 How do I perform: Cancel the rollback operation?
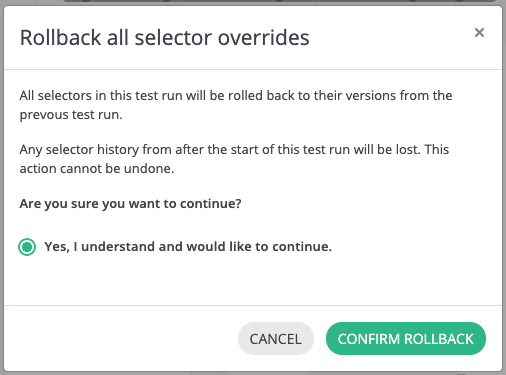pyautogui.click(x=276, y=339)
